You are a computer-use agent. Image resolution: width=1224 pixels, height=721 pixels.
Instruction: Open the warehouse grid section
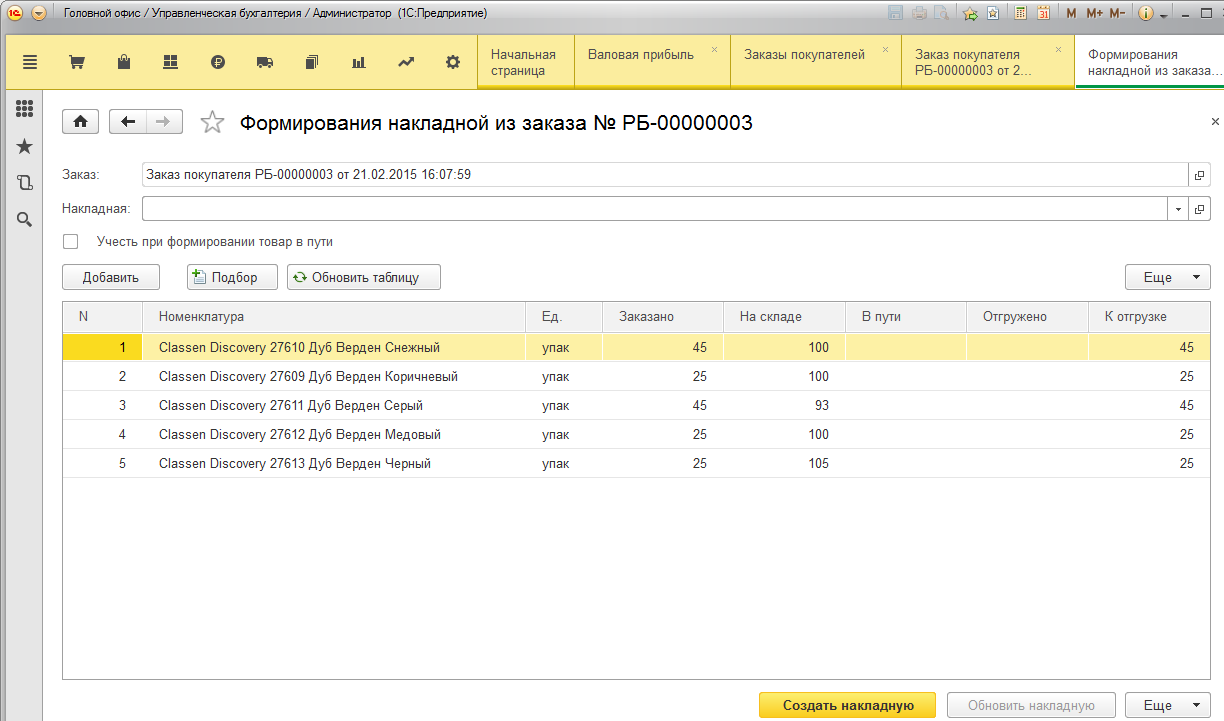click(x=170, y=62)
